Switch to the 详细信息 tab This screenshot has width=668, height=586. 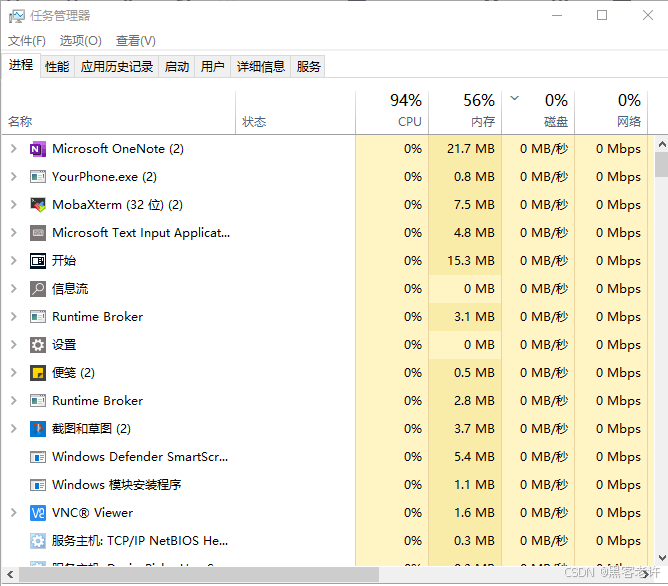click(x=261, y=67)
